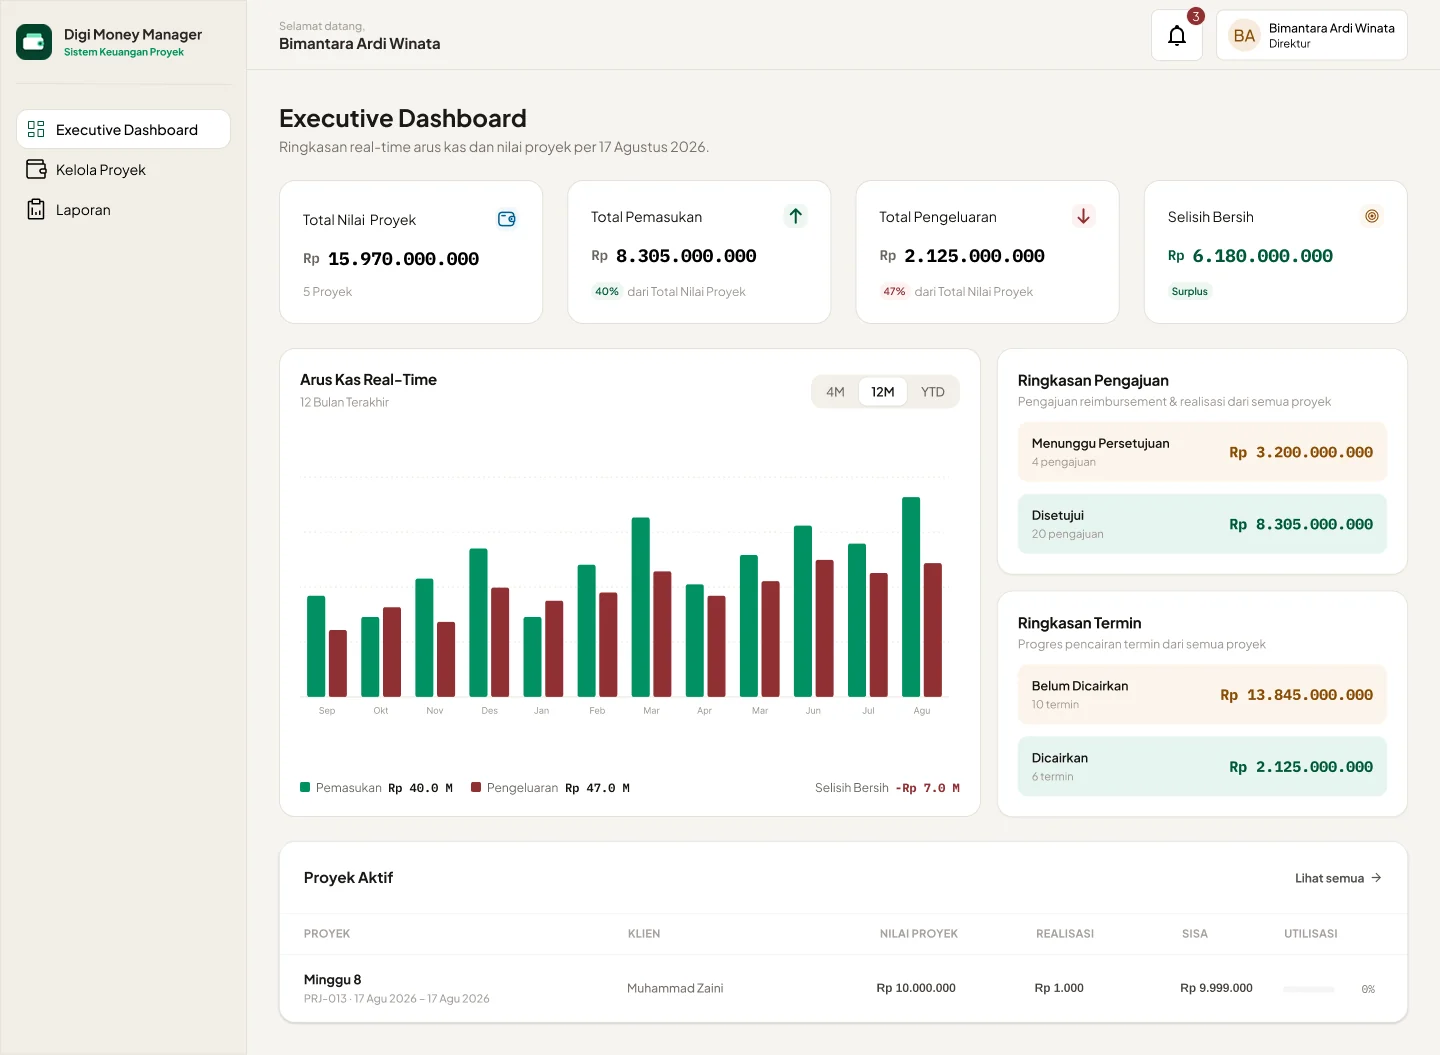Click the Rp 9.999.000 sisa cell

1216,988
